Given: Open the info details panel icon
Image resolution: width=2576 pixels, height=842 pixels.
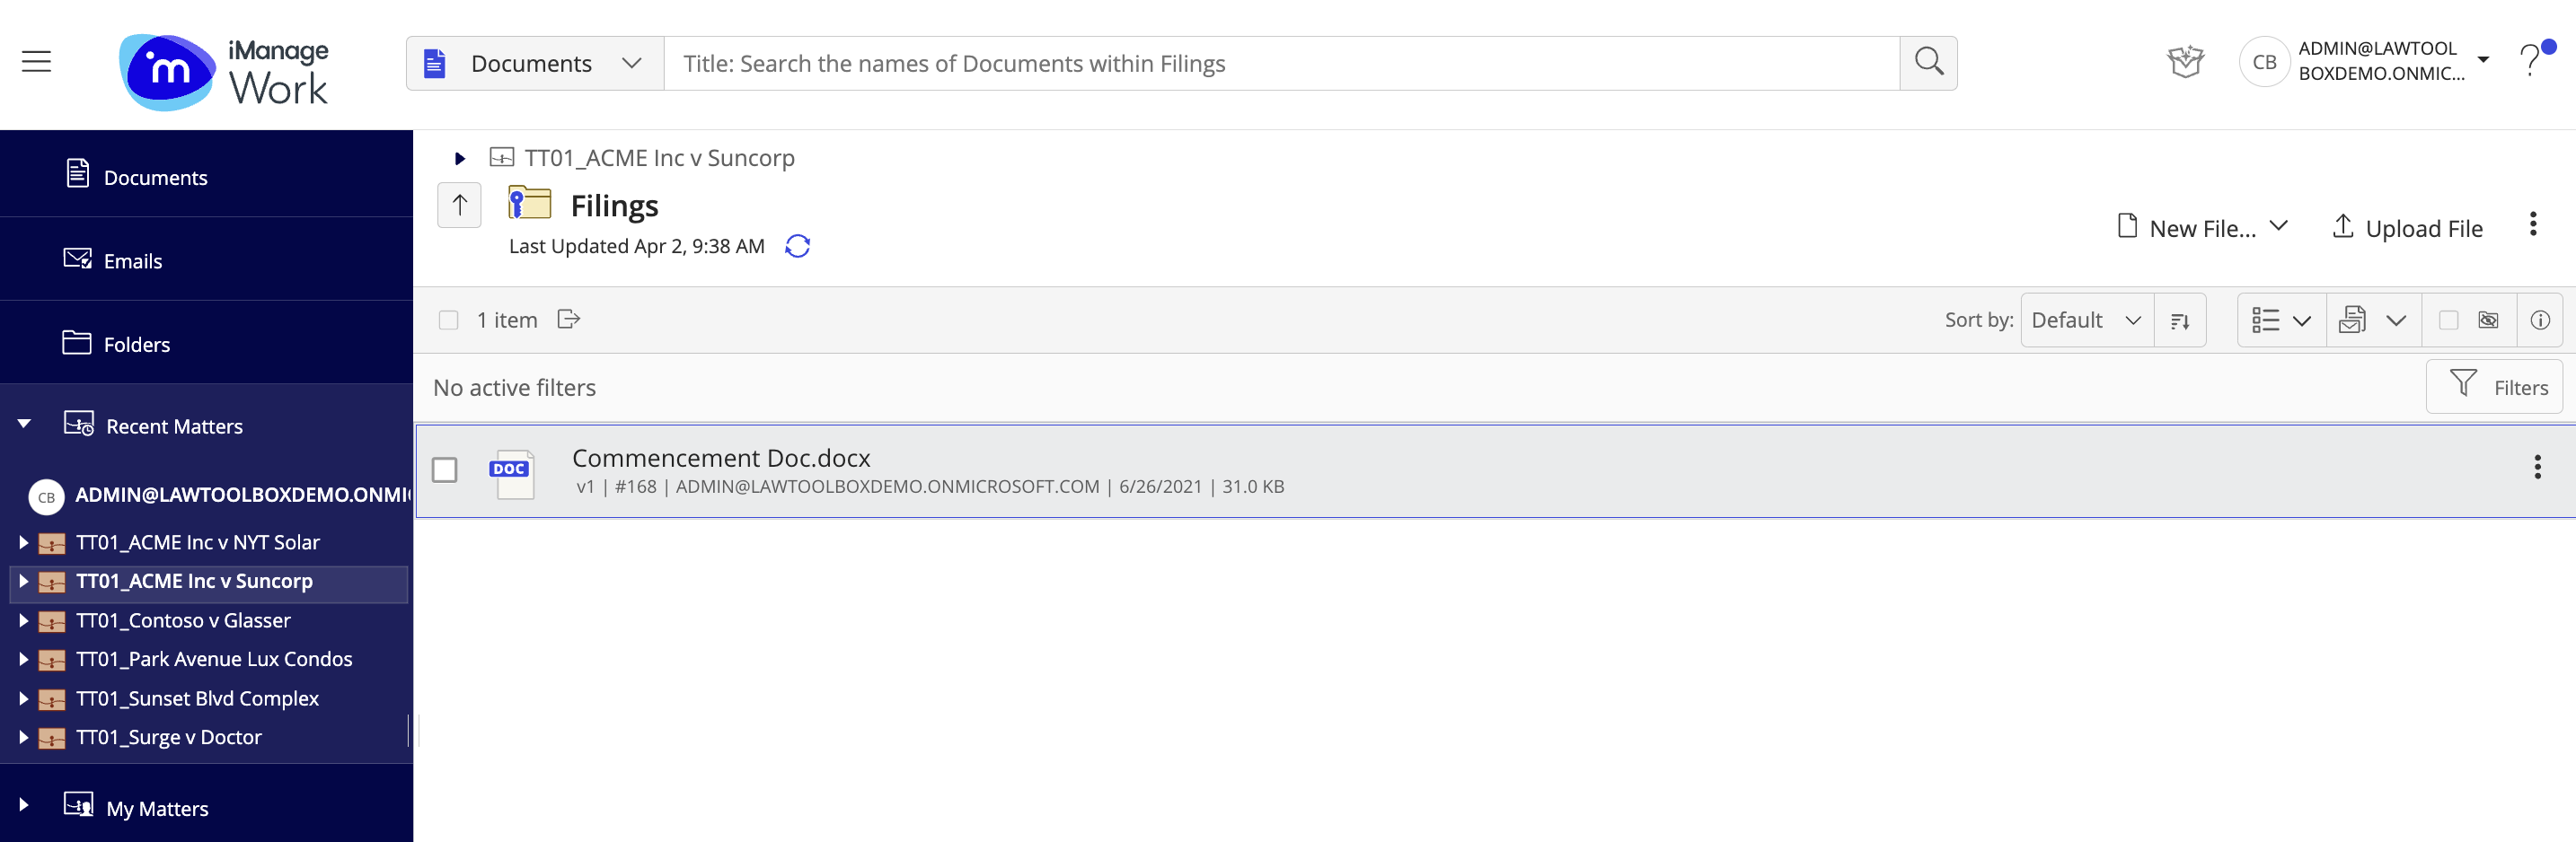Looking at the screenshot, I should (2539, 320).
